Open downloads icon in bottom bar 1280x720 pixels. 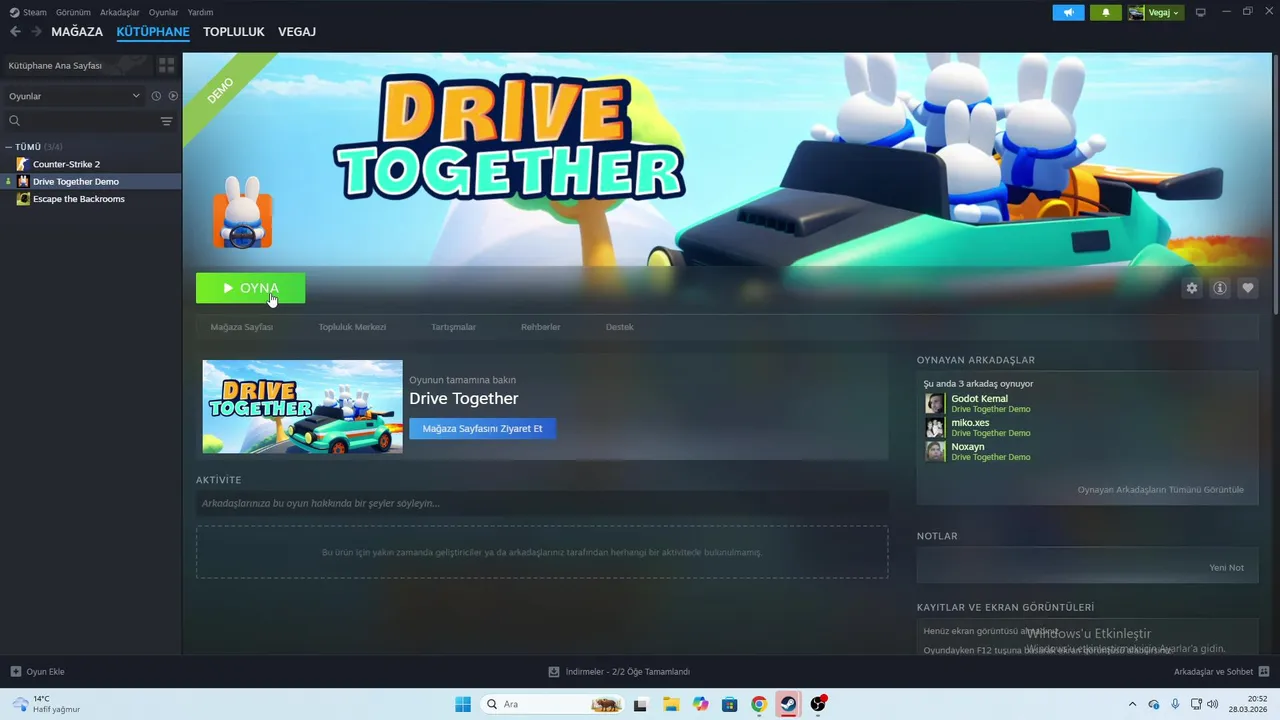(554, 672)
